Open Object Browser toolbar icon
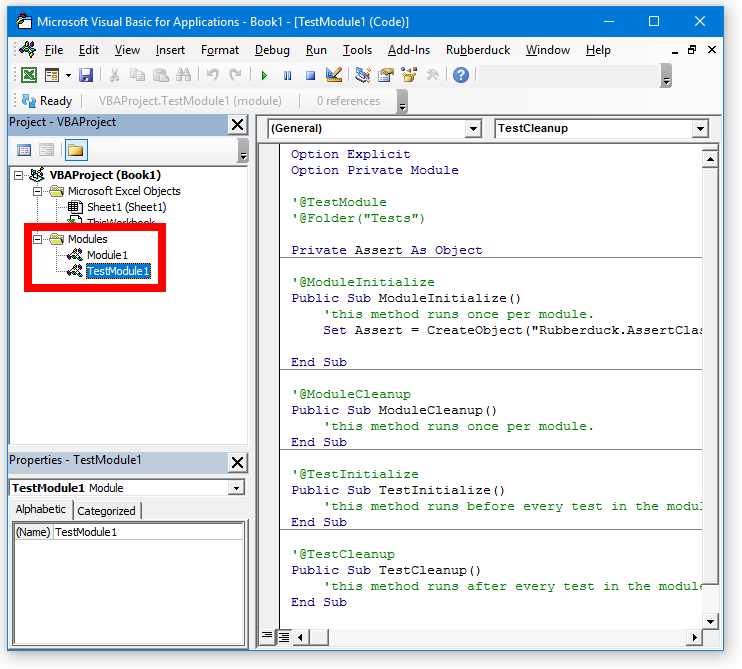The width and height of the screenshot is (742, 669). (409, 75)
